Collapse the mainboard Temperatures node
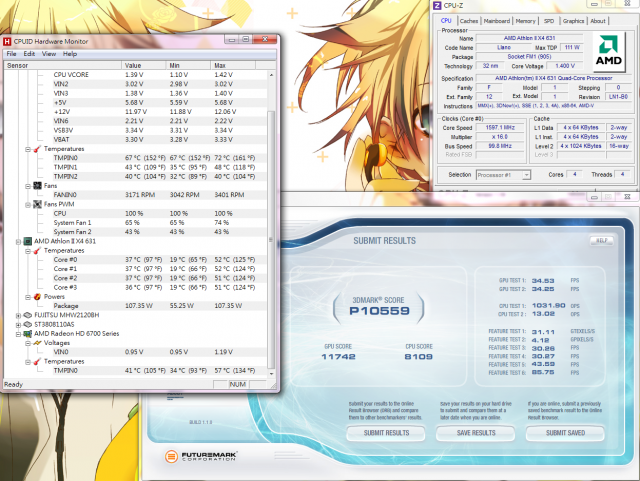This screenshot has width=640, height=481. coord(28,149)
